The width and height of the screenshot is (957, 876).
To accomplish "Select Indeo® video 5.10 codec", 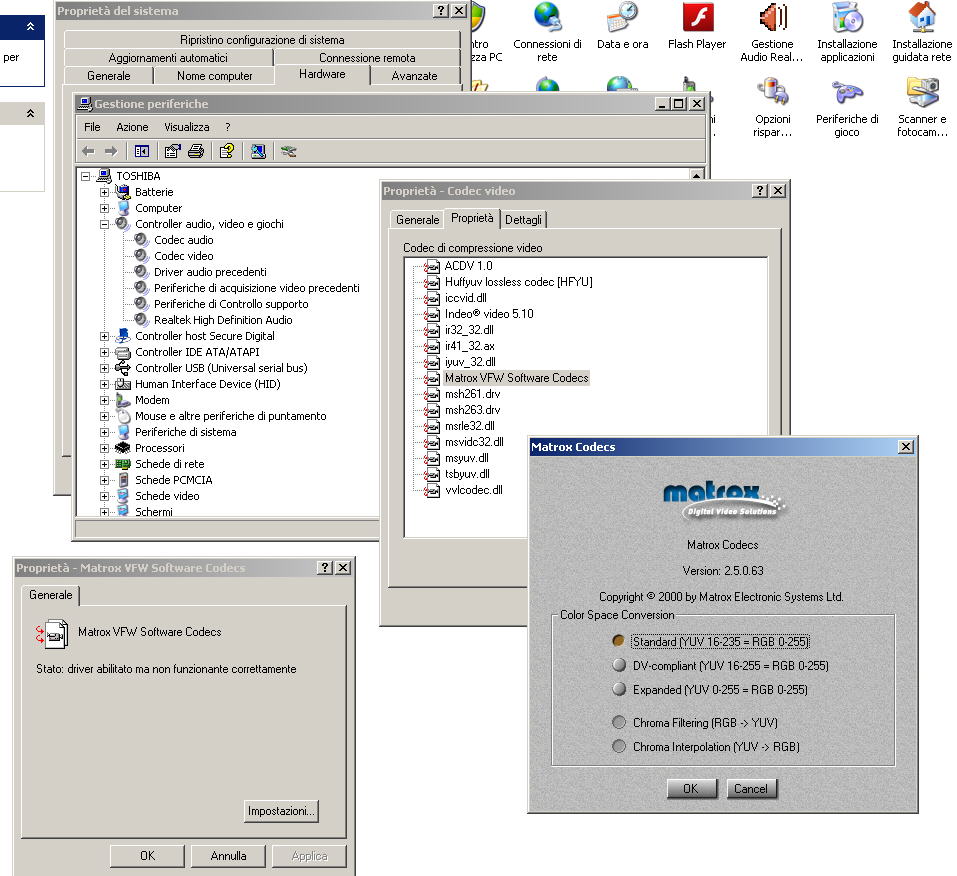I will click(489, 314).
